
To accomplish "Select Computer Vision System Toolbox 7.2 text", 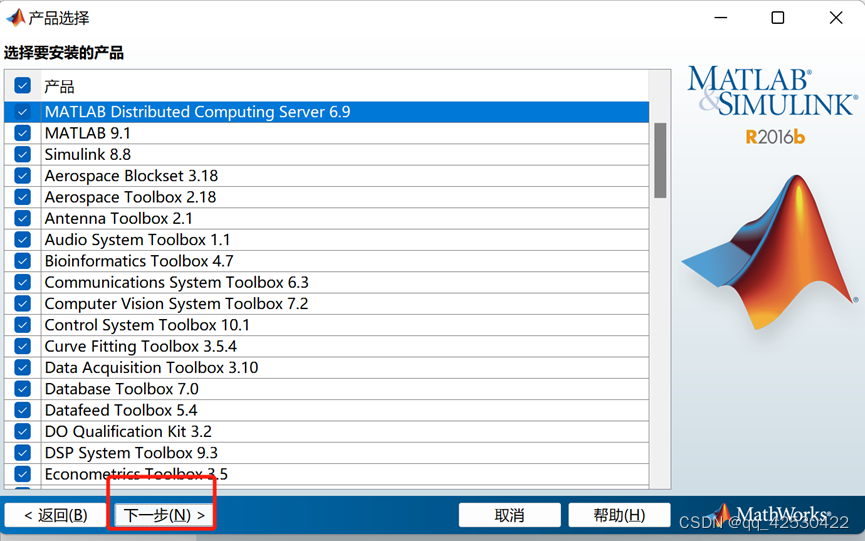I will (177, 304).
